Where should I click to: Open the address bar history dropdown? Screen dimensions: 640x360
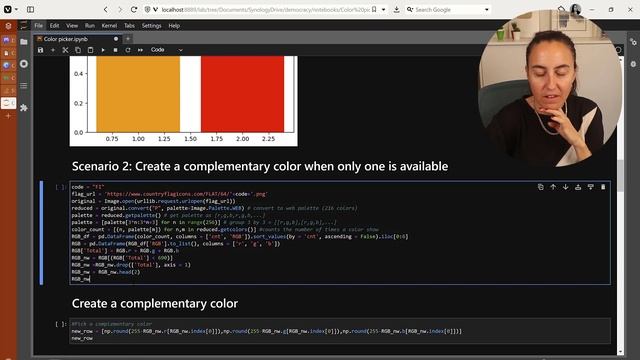click(x=383, y=9)
